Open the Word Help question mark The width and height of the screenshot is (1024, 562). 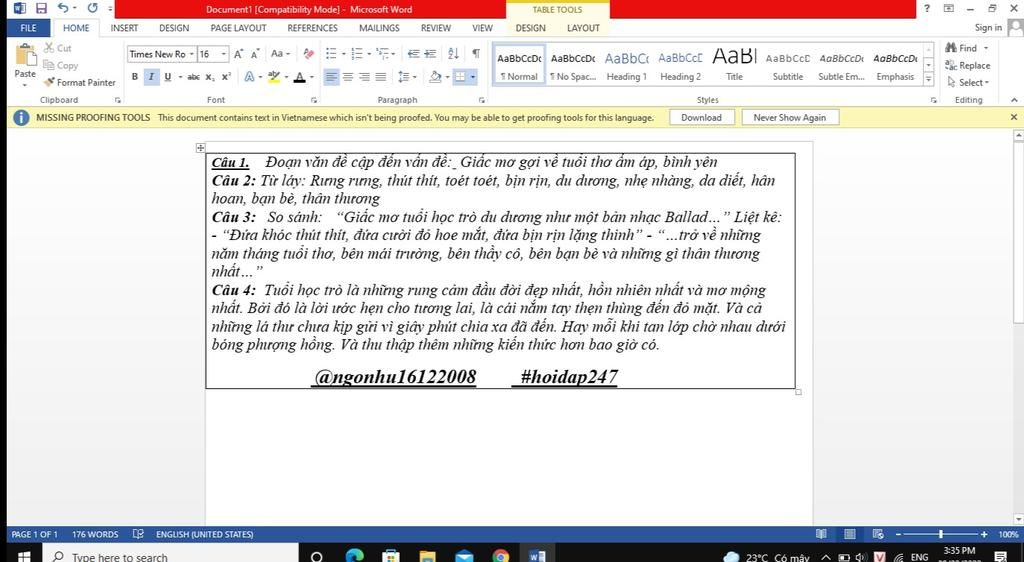pyautogui.click(x=927, y=8)
